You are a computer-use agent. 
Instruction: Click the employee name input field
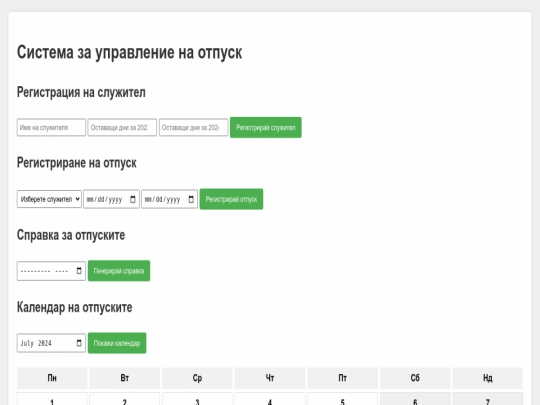click(51, 127)
